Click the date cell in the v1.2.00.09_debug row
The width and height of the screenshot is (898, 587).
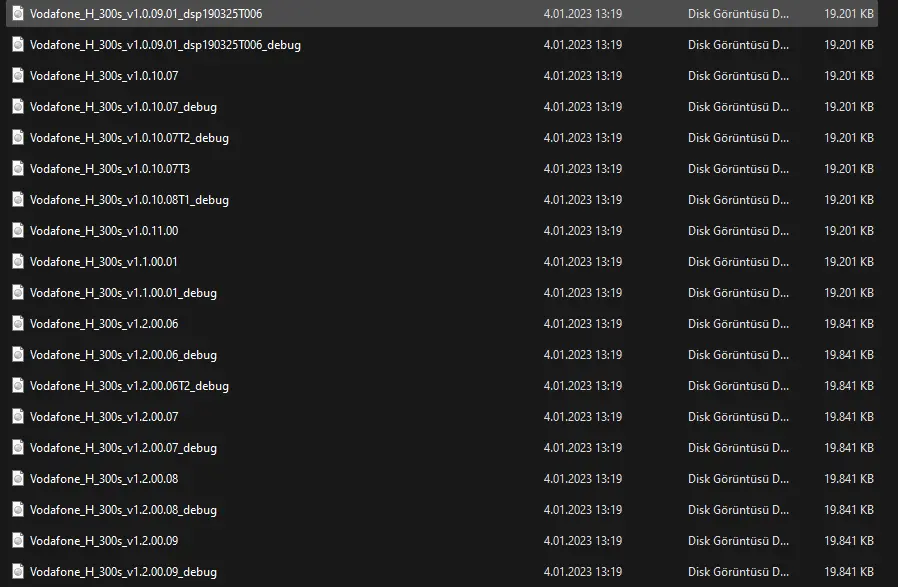tap(582, 572)
